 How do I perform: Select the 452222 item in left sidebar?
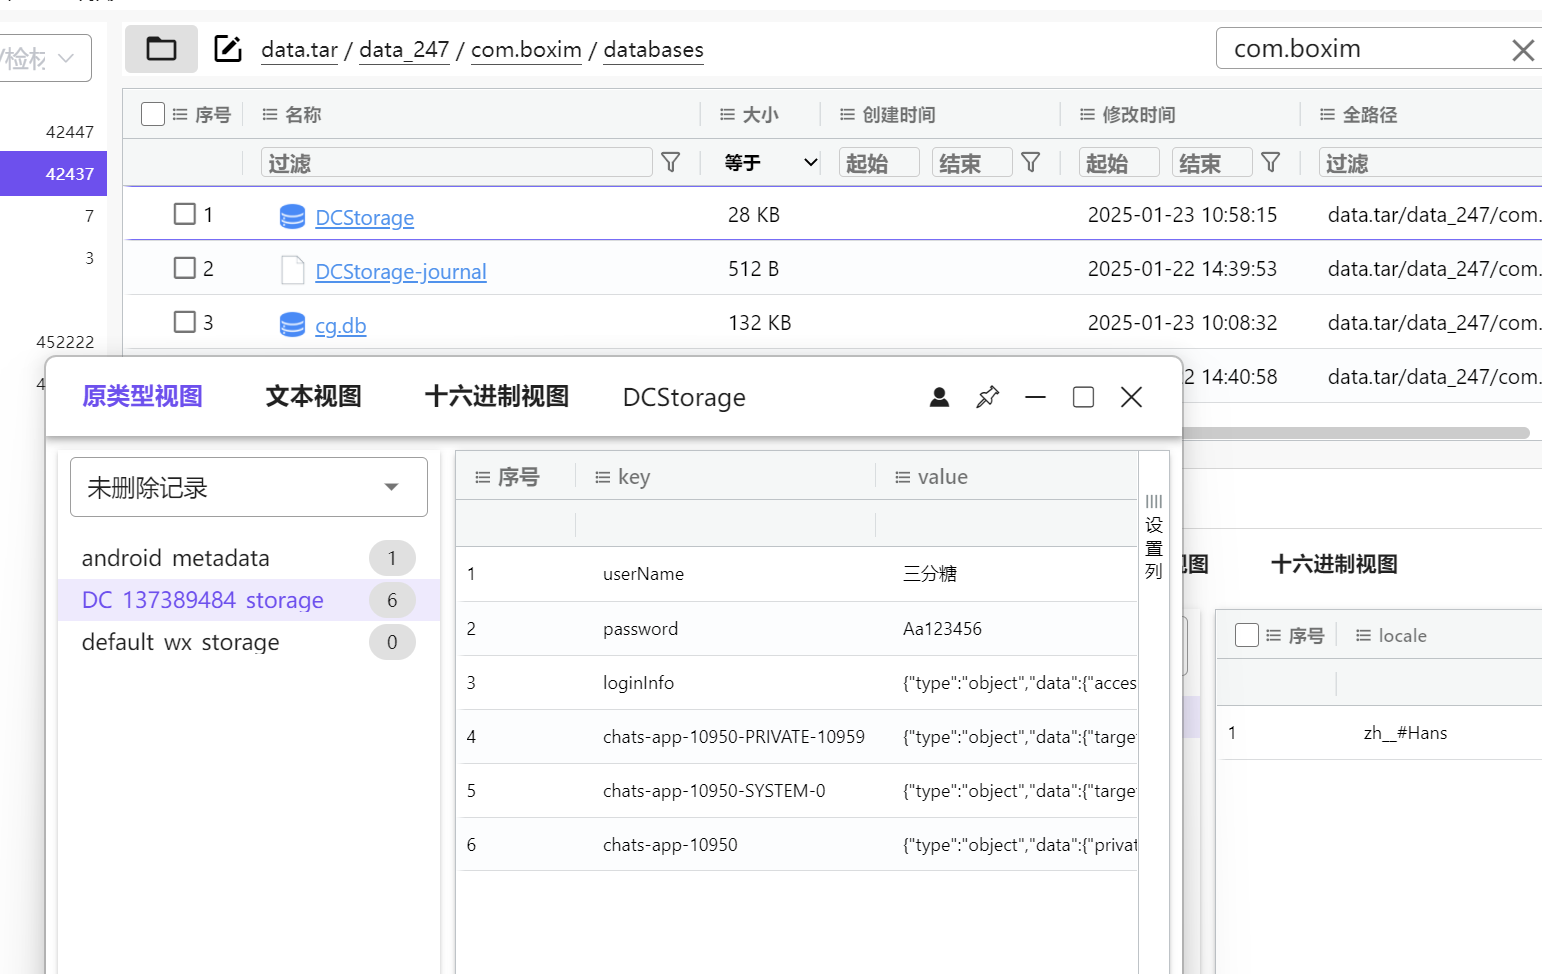pos(65,342)
